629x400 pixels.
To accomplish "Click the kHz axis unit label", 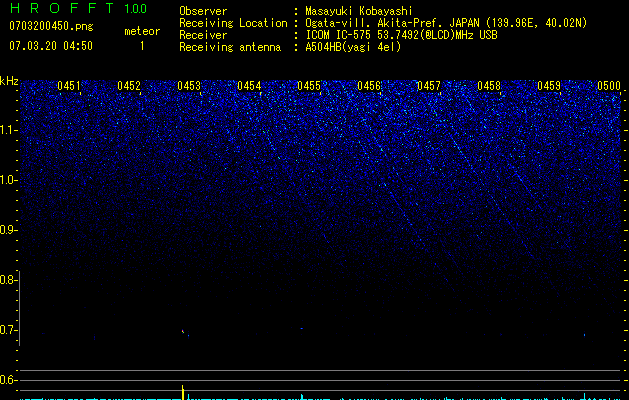I will [9, 81].
